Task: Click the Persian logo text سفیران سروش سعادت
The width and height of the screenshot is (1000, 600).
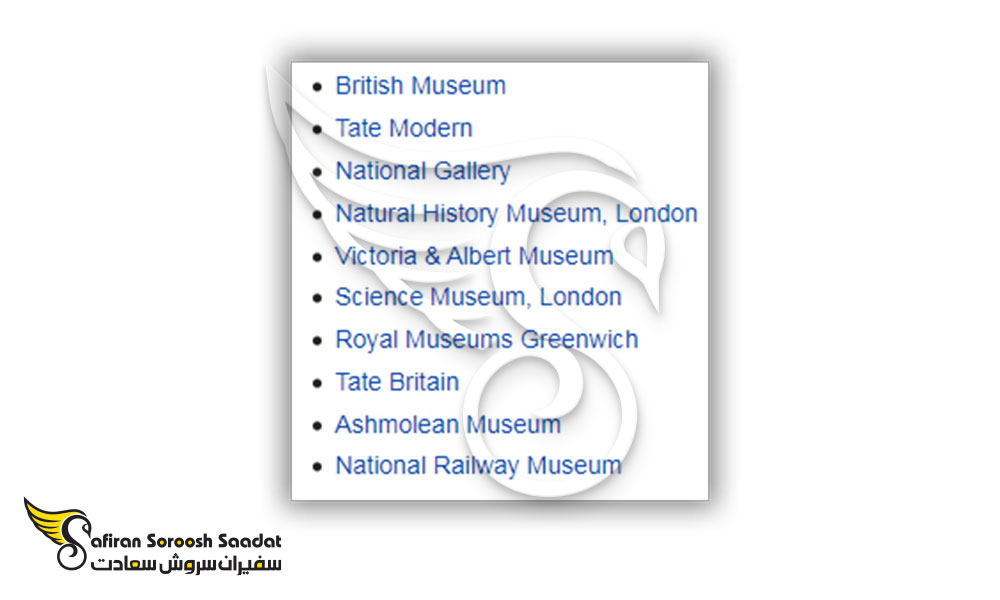Action: pyautogui.click(x=186, y=564)
